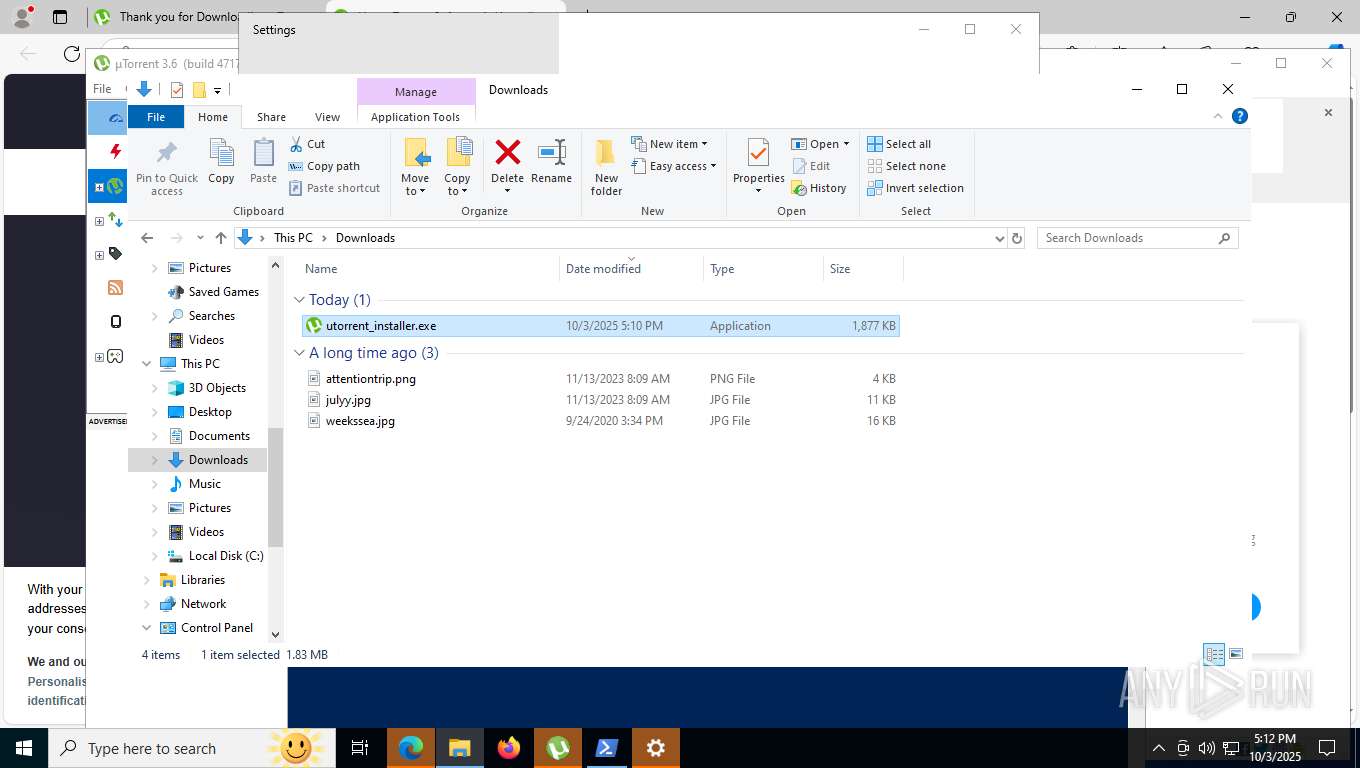Click Edit in Open group
The image size is (1360, 768).
click(811, 166)
